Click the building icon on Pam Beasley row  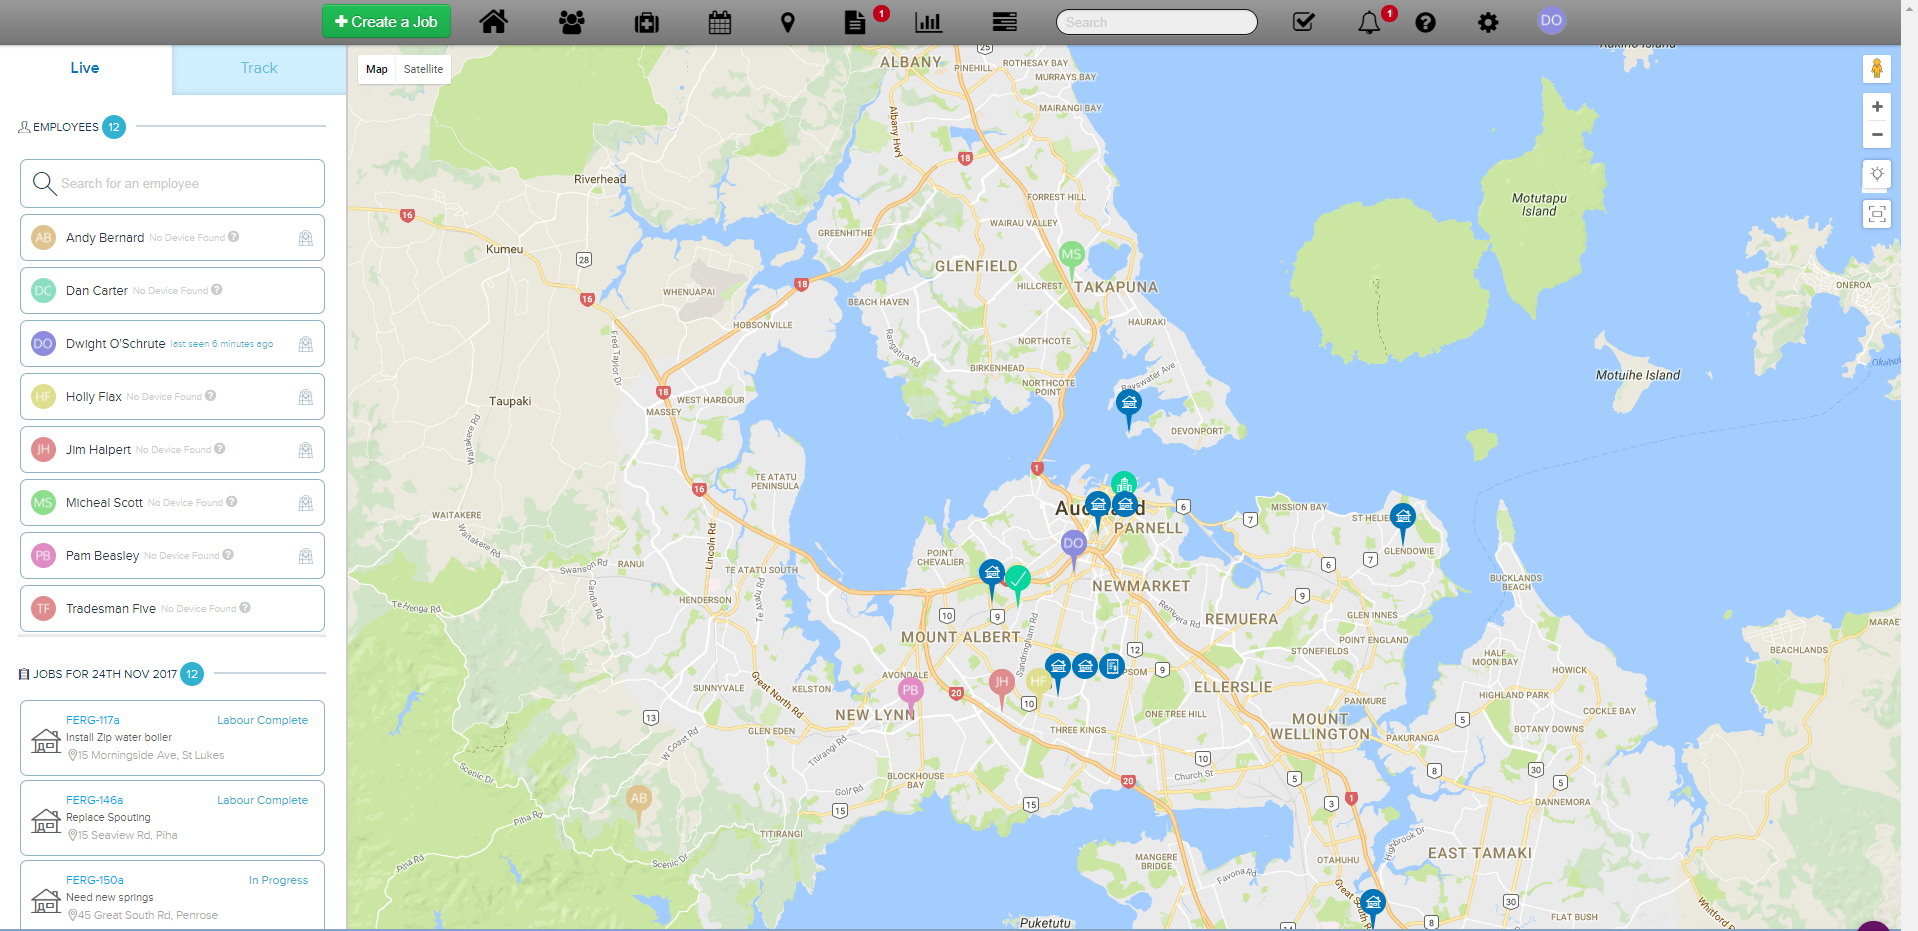pos(306,556)
